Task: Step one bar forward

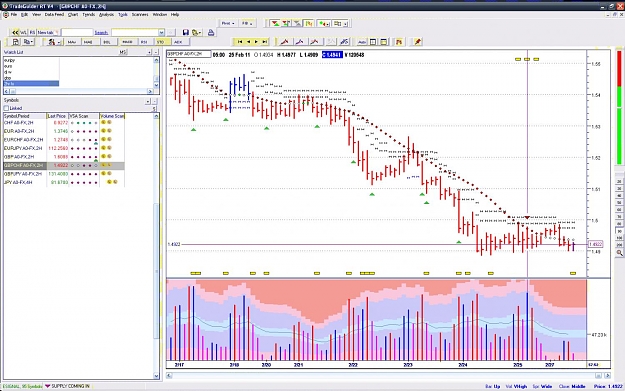Action: (256, 41)
